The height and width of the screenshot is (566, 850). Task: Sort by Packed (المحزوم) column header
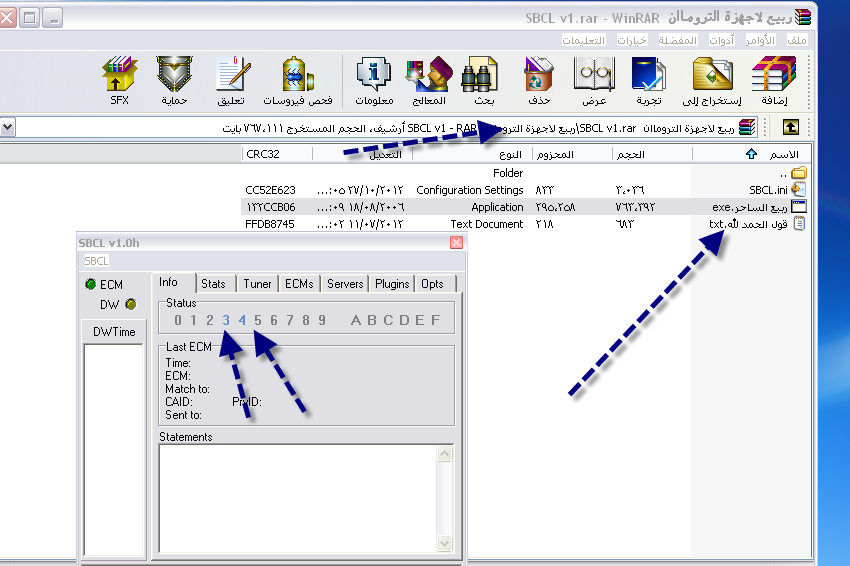(x=572, y=155)
